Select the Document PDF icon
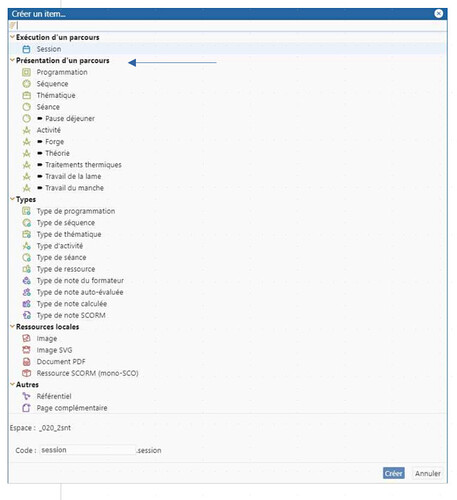This screenshot has height=500, width=457. tap(26, 362)
